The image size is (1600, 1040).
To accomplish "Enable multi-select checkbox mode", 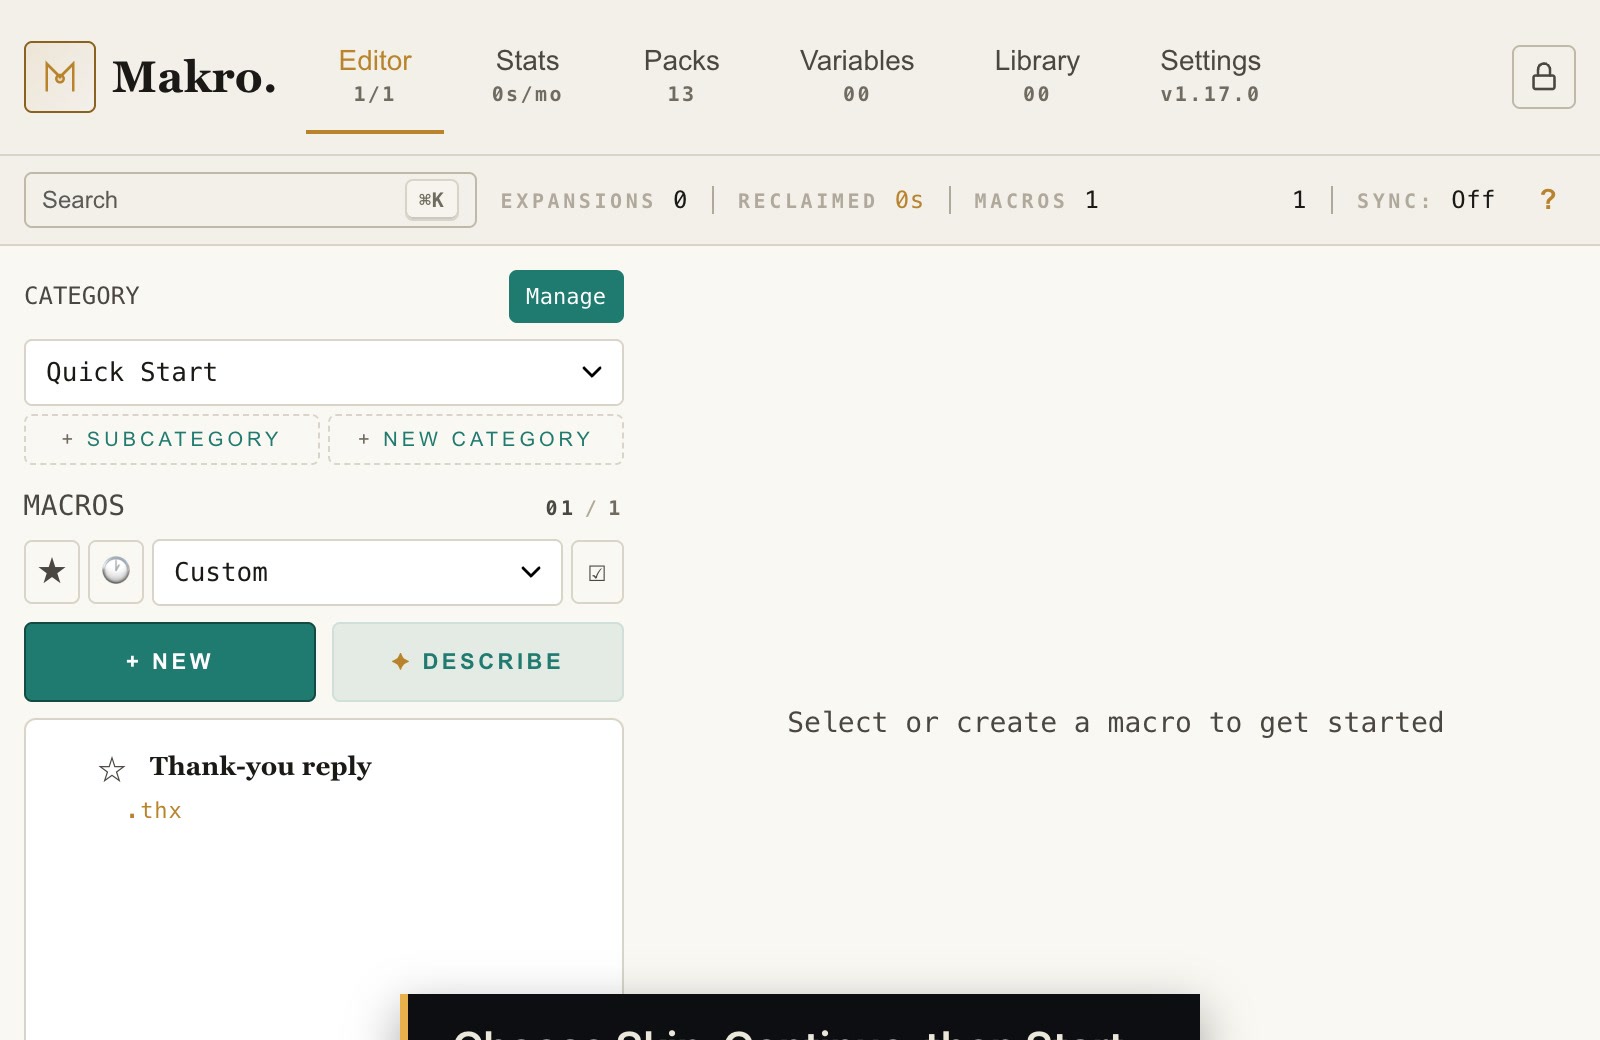I will click(597, 572).
